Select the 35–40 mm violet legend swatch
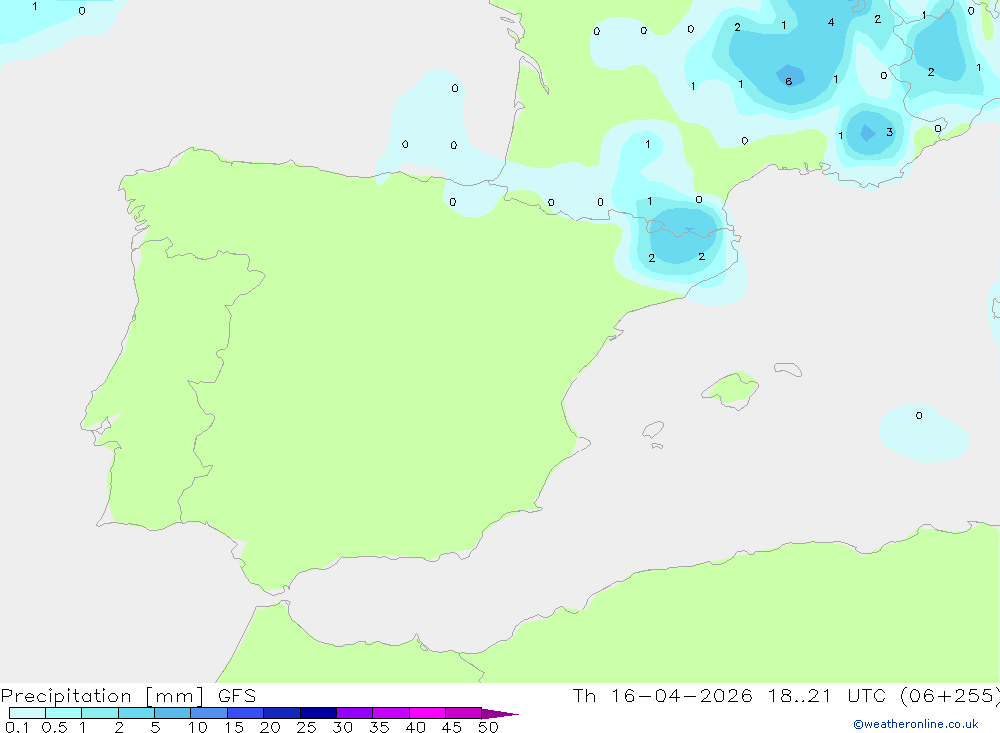 (x=390, y=713)
